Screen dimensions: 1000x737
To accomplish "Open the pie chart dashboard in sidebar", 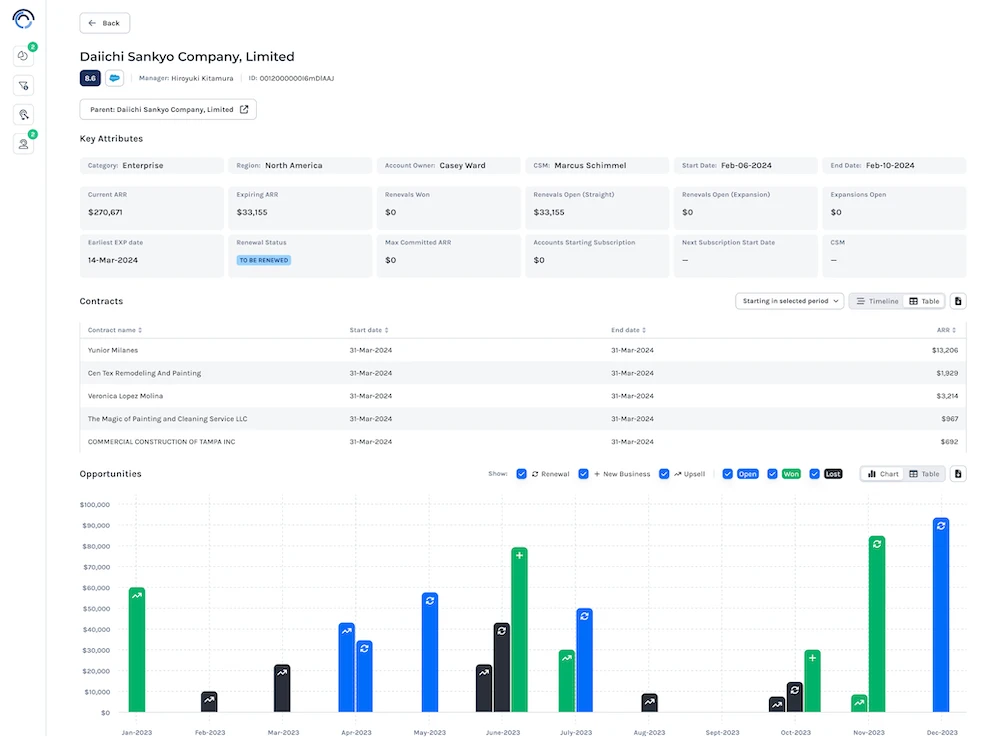I will [23, 57].
